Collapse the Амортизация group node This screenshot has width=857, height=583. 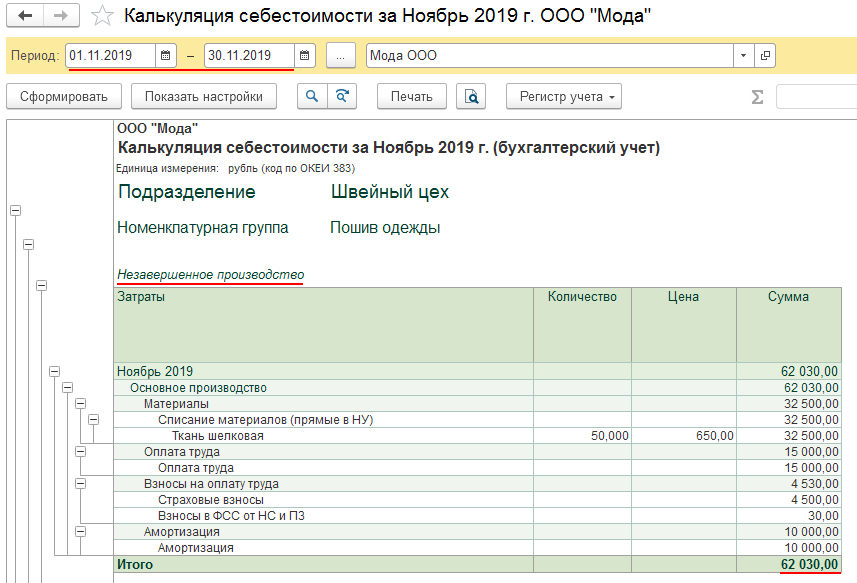(x=81, y=532)
